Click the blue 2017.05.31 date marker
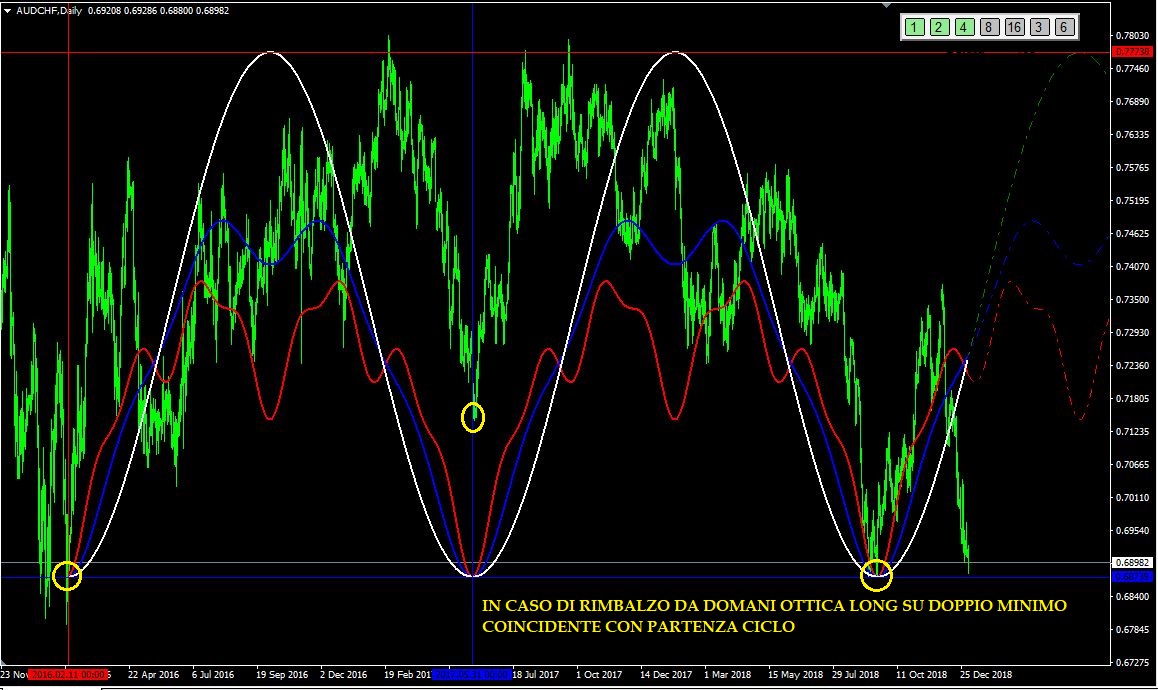 pyautogui.click(x=472, y=675)
